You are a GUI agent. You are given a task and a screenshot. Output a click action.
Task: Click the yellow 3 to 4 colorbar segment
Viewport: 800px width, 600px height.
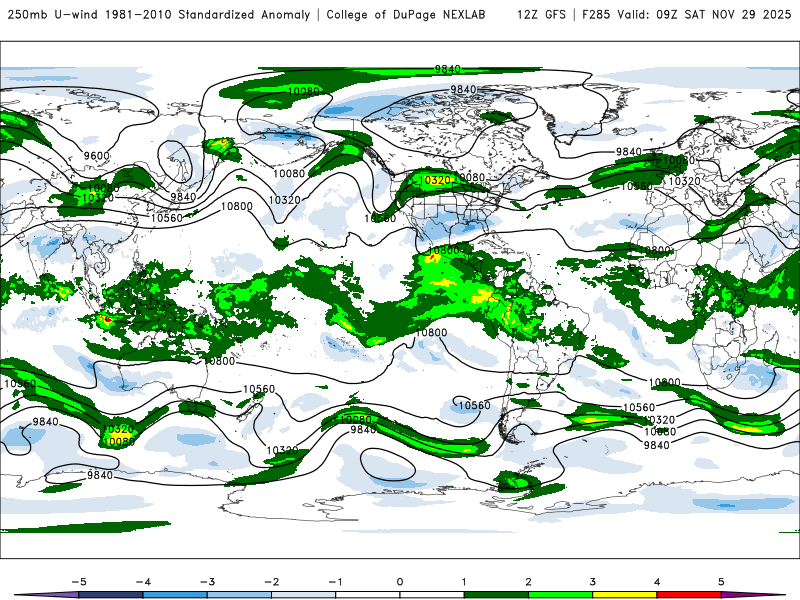(624, 595)
